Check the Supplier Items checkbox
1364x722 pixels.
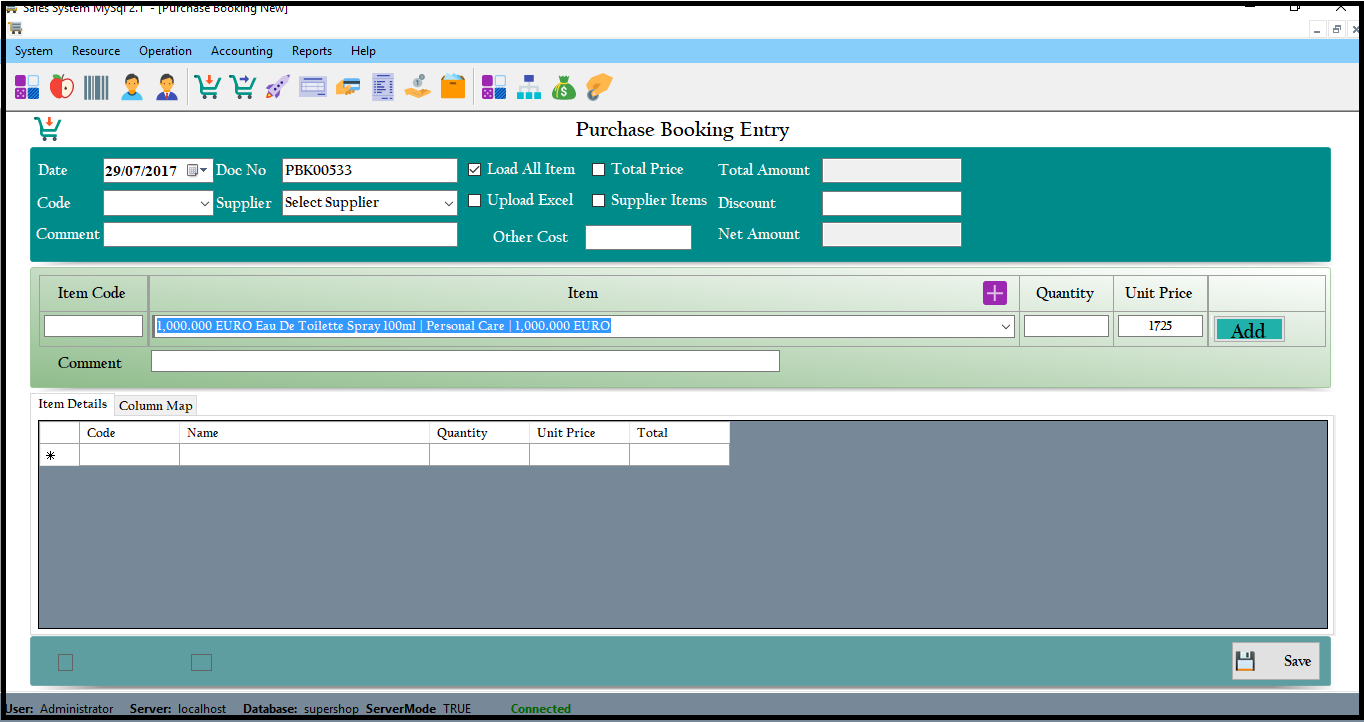click(x=599, y=201)
